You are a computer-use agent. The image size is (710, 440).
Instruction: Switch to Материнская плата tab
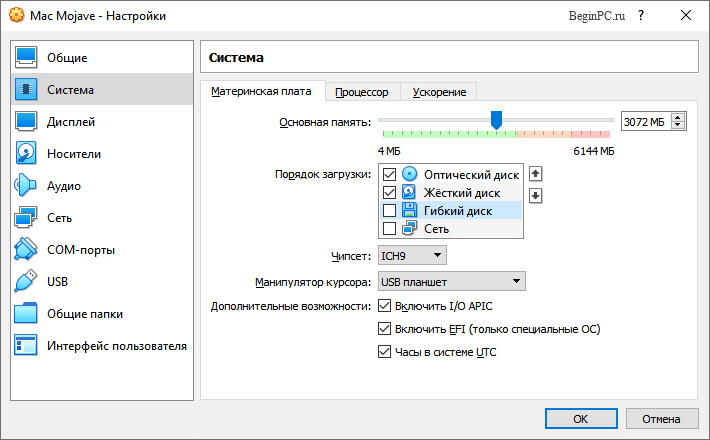(x=261, y=91)
